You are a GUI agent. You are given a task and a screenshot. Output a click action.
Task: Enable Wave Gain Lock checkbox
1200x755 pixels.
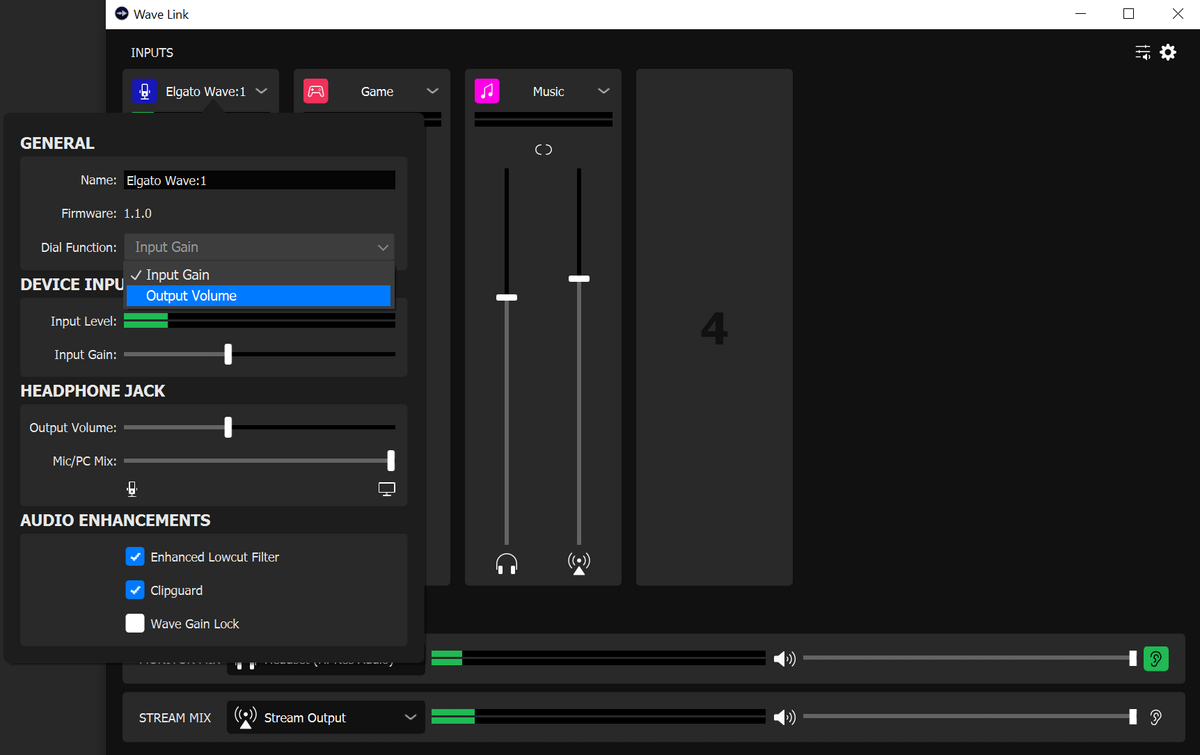135,623
